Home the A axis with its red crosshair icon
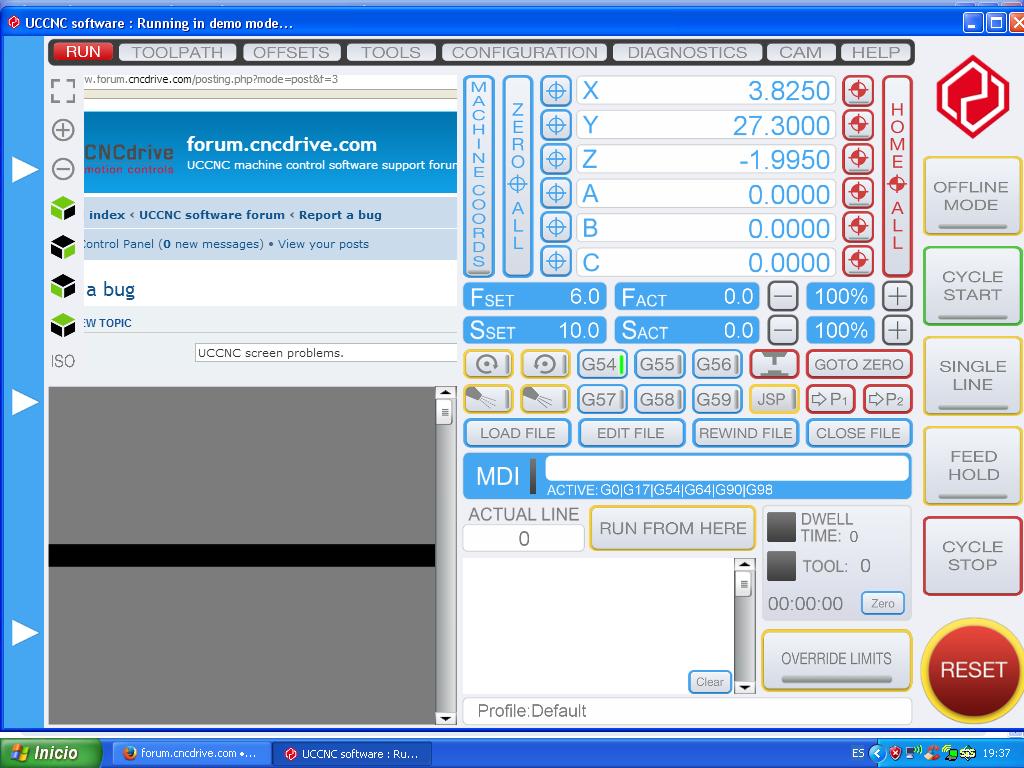 click(x=858, y=193)
